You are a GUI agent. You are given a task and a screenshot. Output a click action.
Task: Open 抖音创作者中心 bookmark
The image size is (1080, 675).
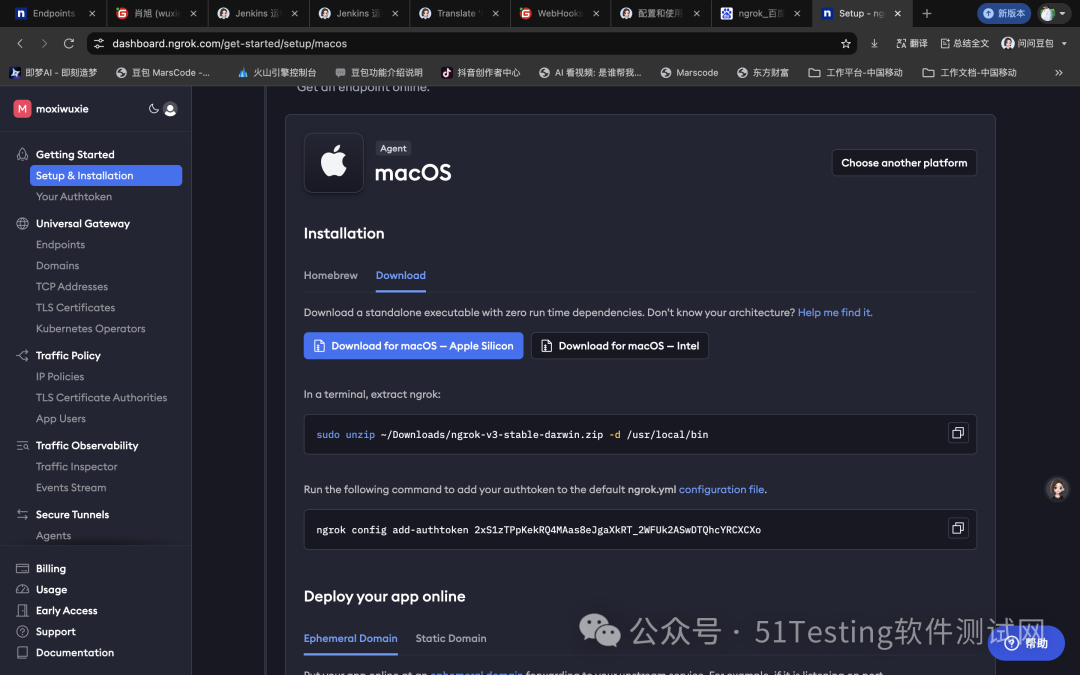[481, 72]
